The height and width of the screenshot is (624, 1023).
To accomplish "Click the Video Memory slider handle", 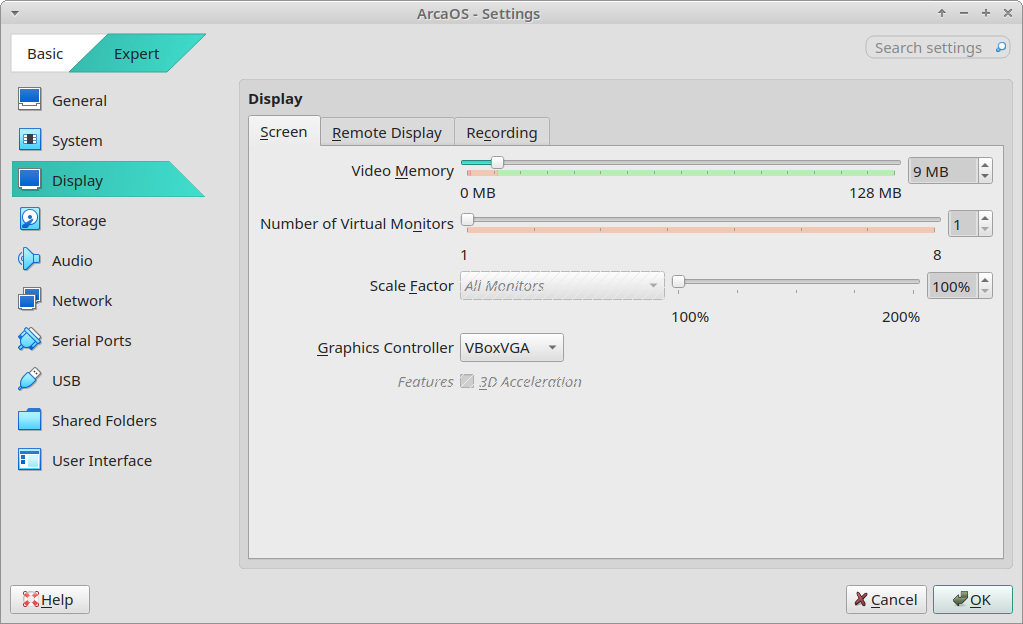I will click(497, 163).
